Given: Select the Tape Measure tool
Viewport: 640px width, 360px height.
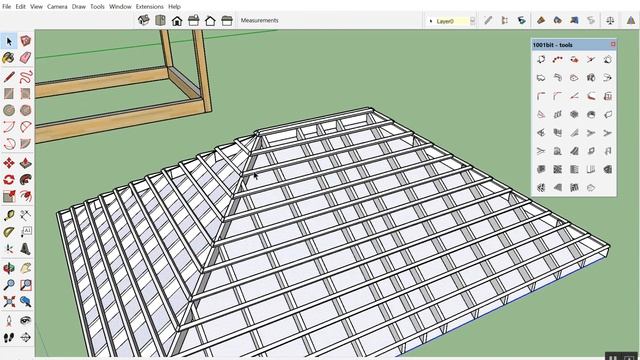Looking at the screenshot, I should coord(9,215).
